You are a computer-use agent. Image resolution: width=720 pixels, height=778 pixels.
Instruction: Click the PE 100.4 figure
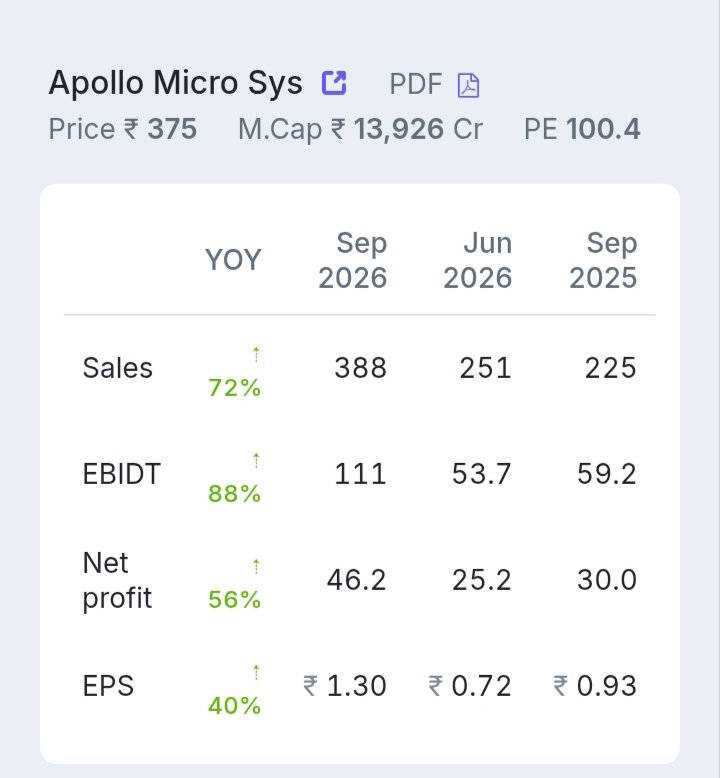[x=582, y=130]
